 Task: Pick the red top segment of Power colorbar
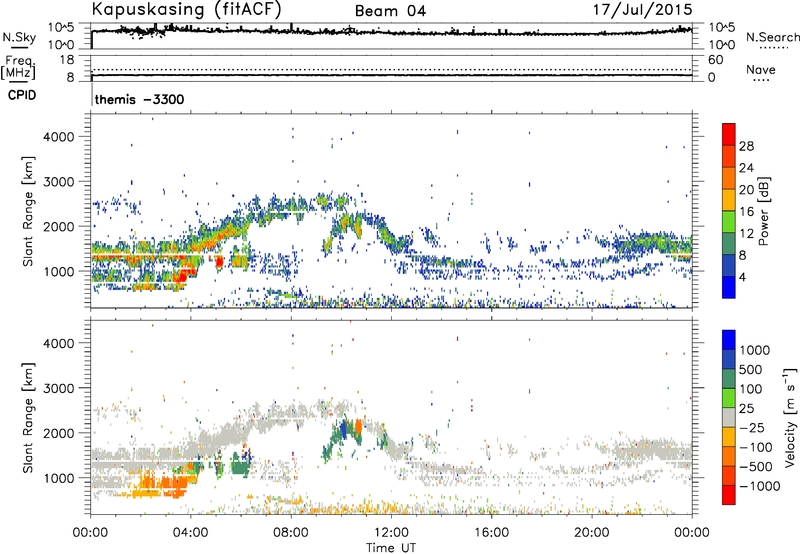coord(729,134)
